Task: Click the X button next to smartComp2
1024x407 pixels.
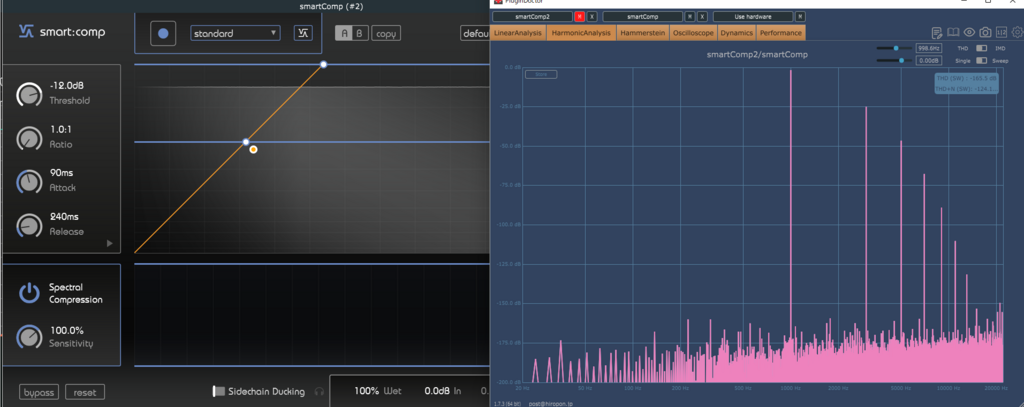Action: [592, 16]
